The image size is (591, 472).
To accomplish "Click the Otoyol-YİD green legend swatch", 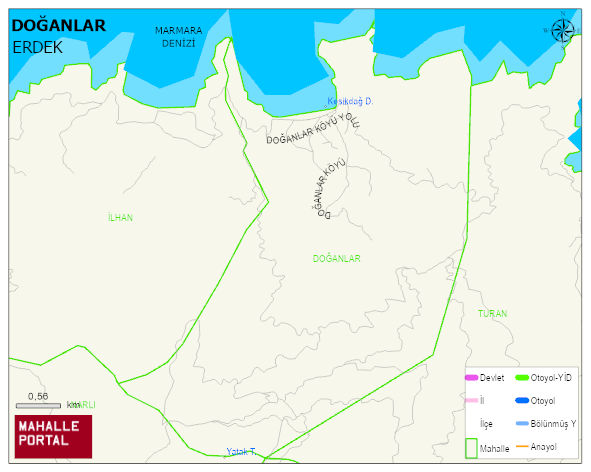I will 522,378.
